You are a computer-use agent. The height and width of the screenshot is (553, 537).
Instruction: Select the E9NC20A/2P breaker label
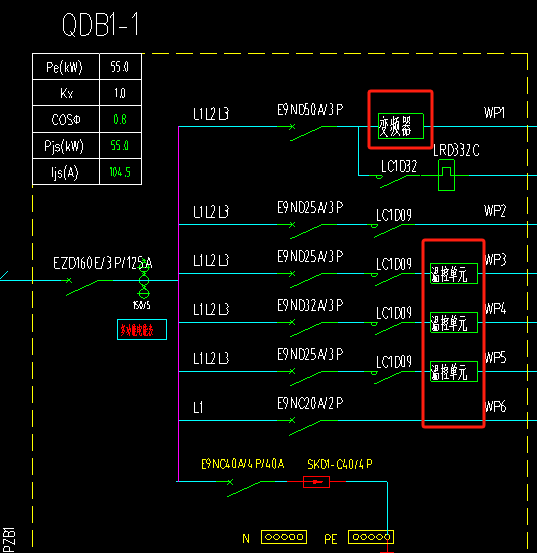click(310, 403)
